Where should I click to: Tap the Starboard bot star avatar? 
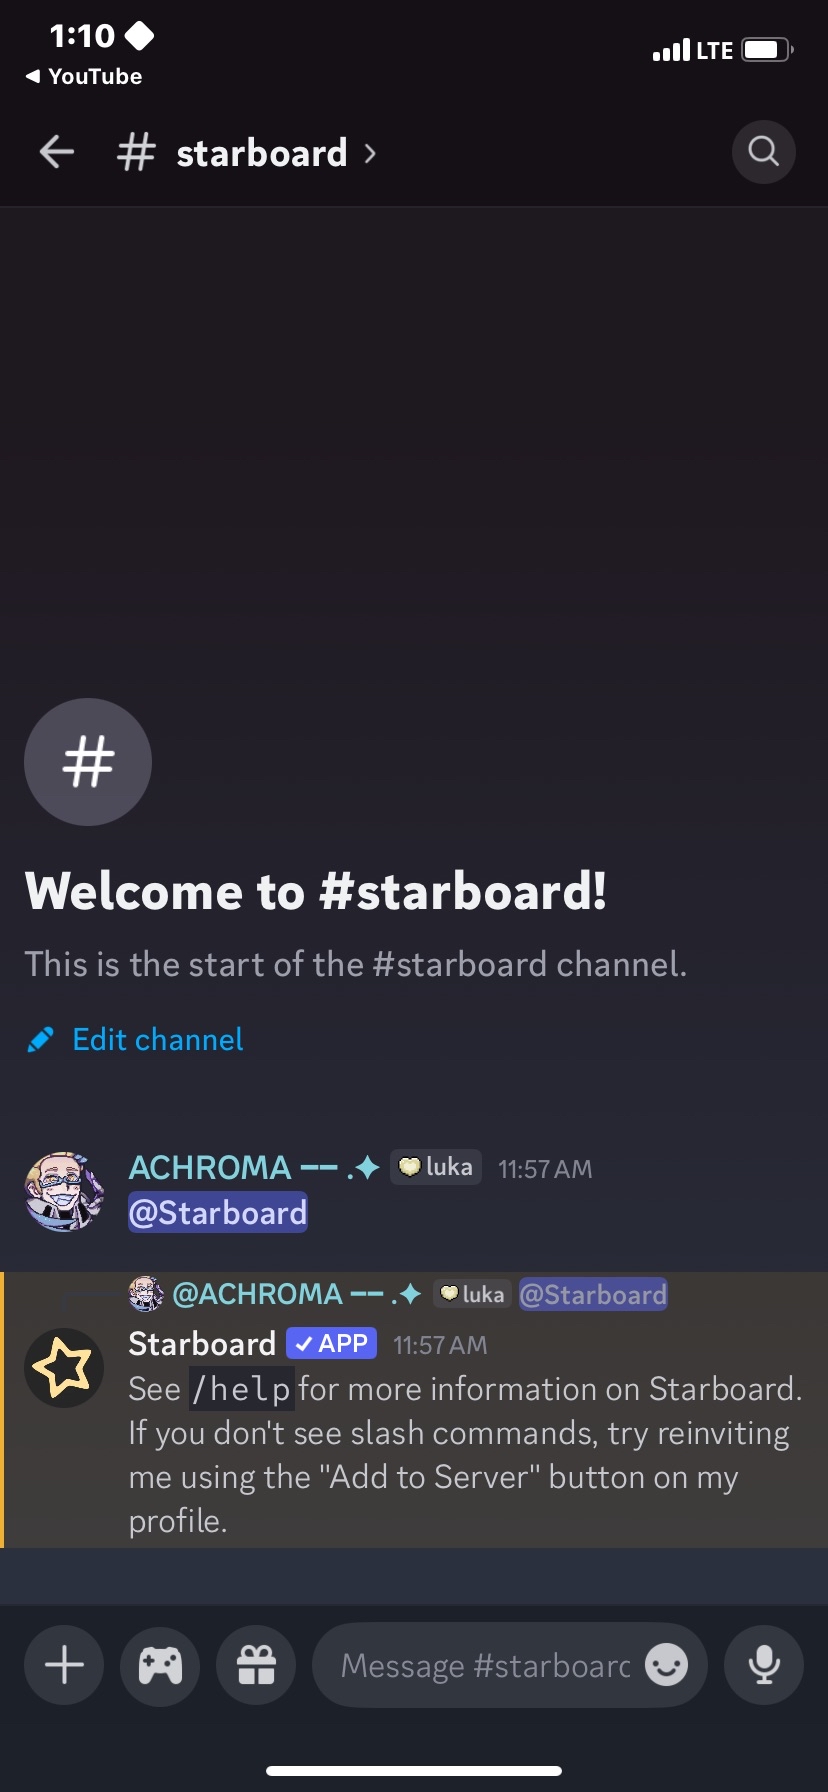[x=64, y=1368]
